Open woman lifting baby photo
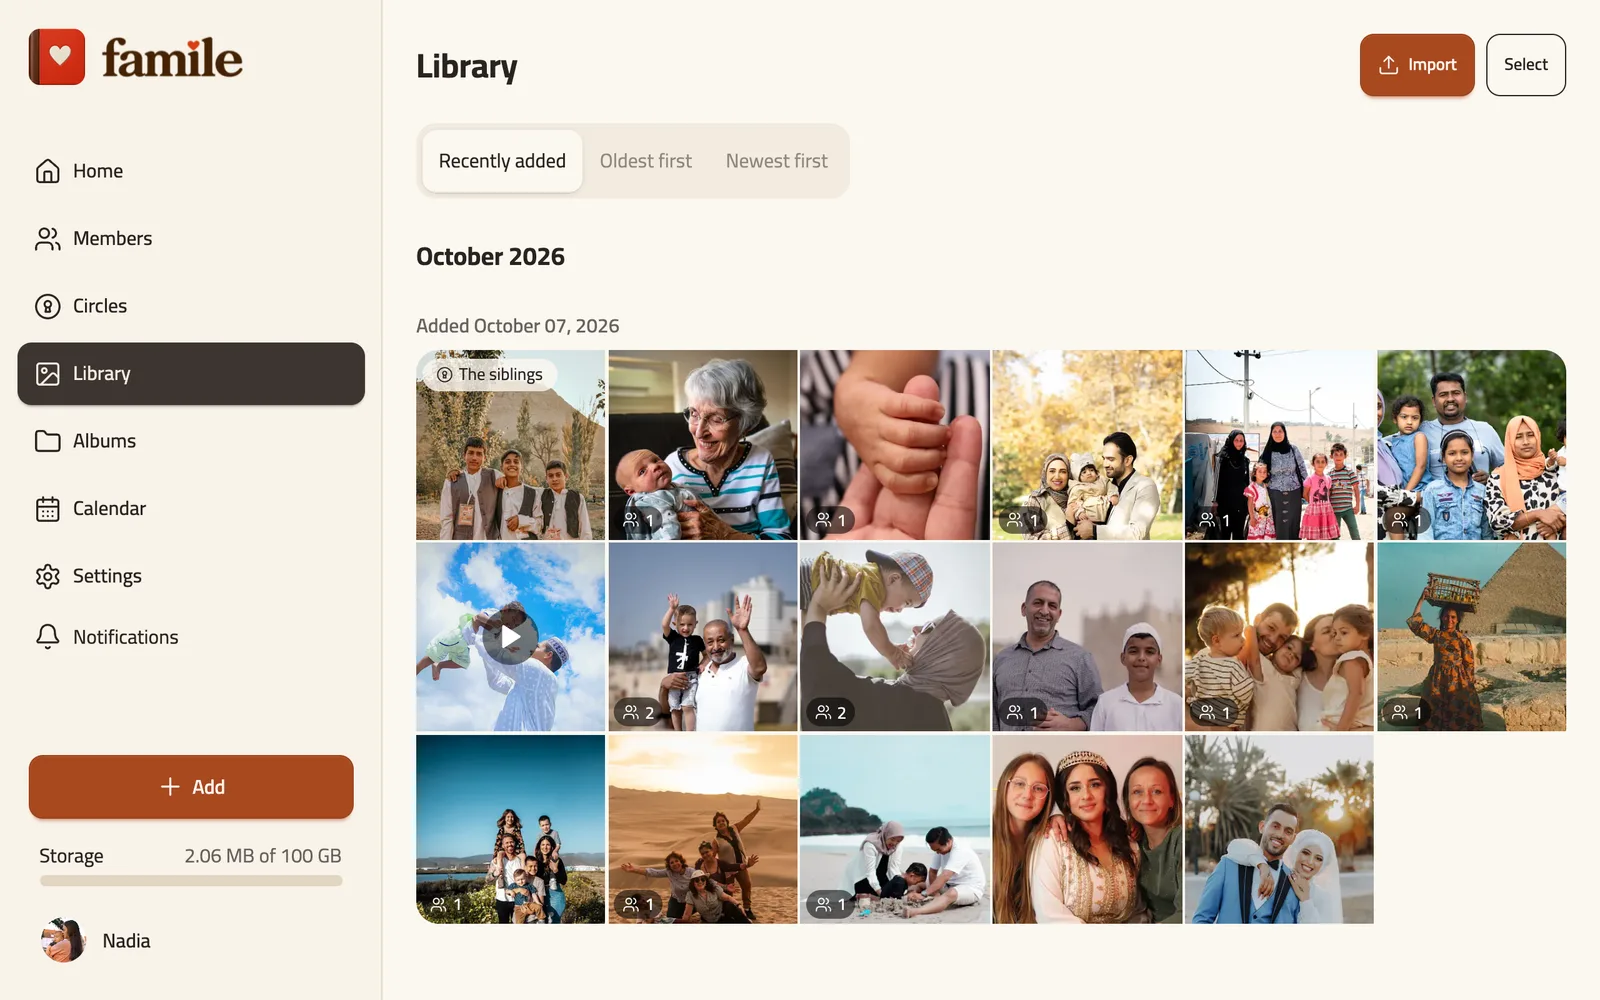Image resolution: width=1600 pixels, height=1000 pixels. (x=895, y=637)
